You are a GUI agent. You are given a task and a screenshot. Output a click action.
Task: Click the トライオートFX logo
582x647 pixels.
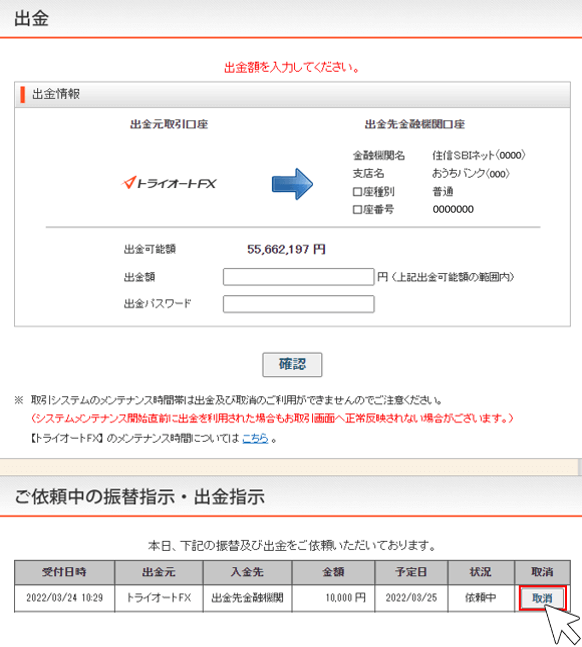point(169,183)
